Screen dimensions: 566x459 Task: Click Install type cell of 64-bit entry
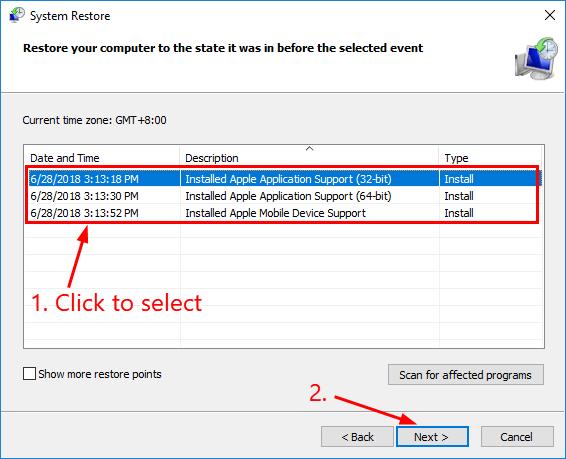459,196
